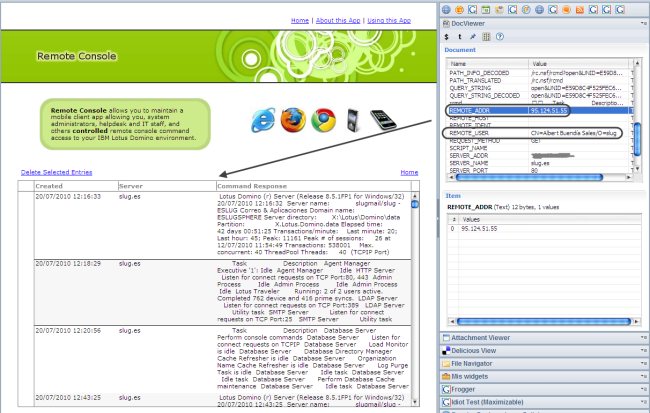Click the Name column header in Document table

[488, 64]
